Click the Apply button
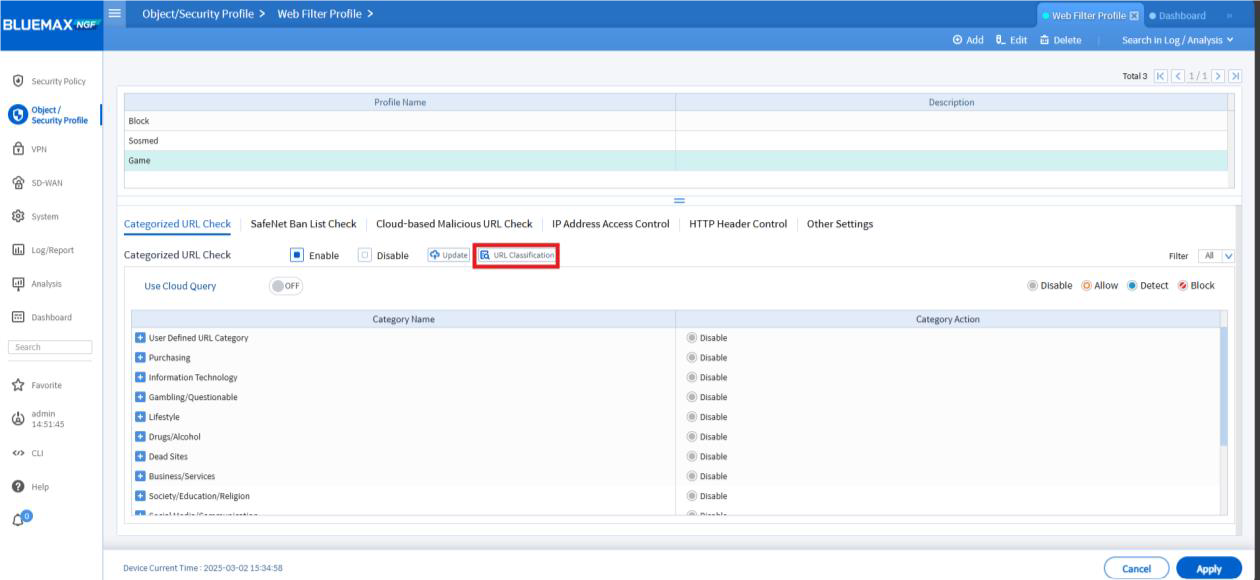The image size is (1260, 580). click(x=1209, y=568)
